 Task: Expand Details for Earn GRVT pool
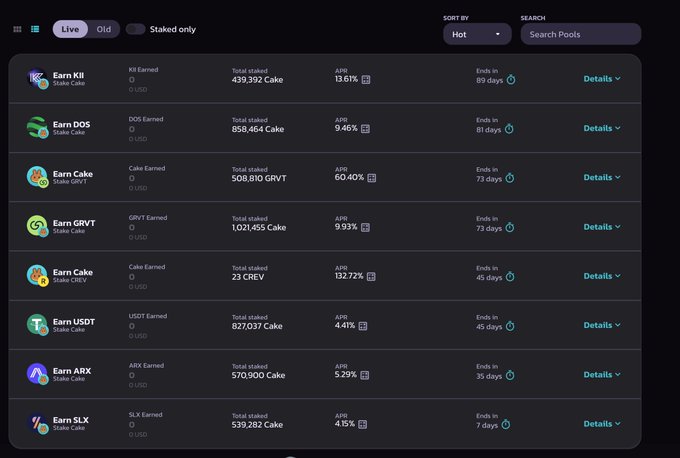pos(602,227)
